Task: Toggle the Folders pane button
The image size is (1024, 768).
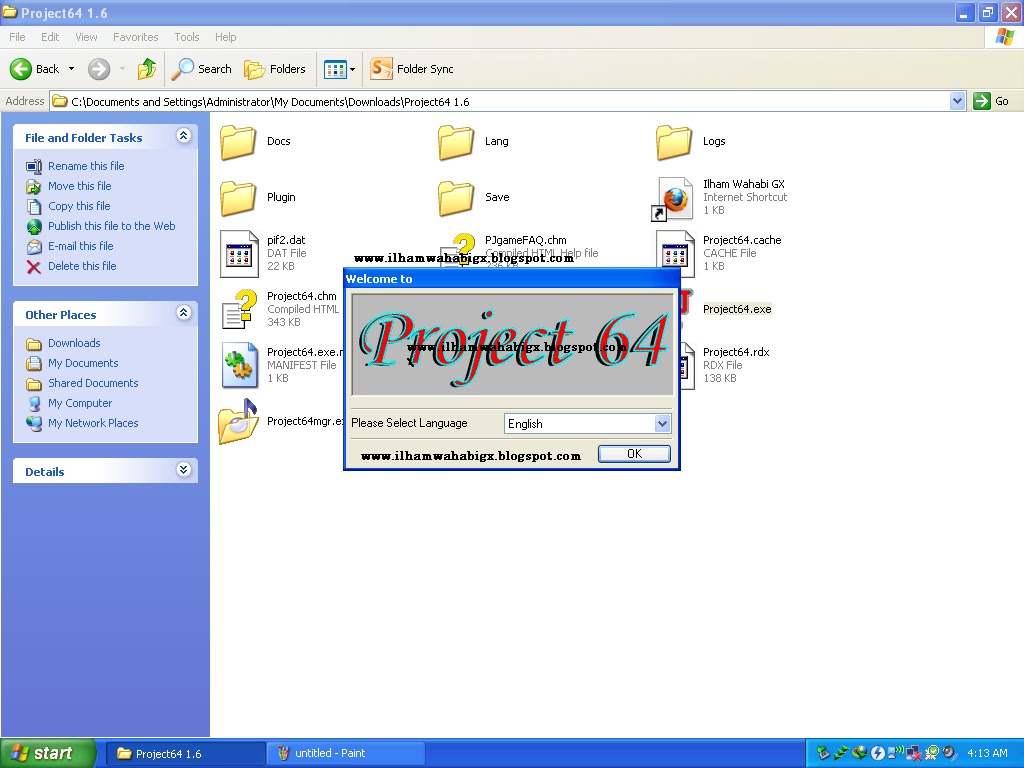Action: [274, 69]
